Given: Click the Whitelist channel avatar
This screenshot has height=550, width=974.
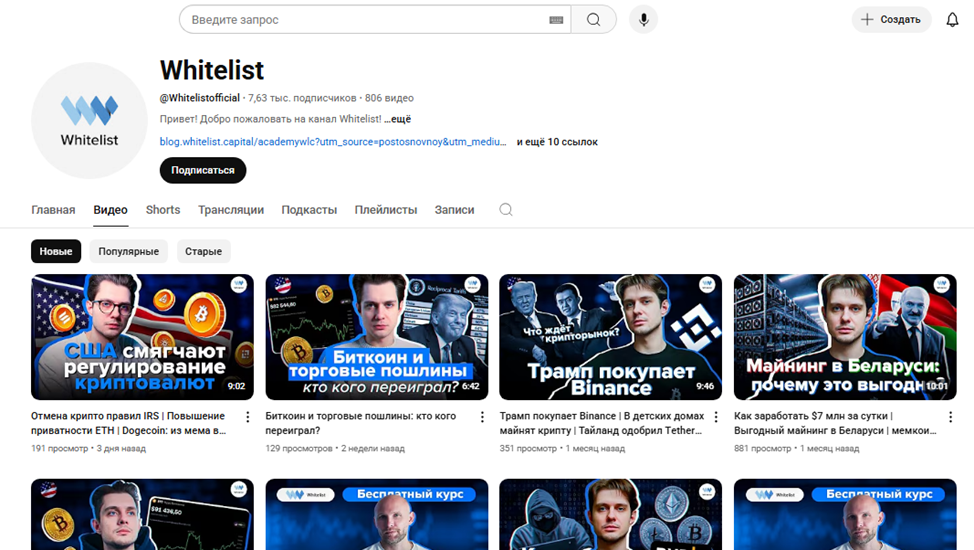Looking at the screenshot, I should (x=89, y=121).
